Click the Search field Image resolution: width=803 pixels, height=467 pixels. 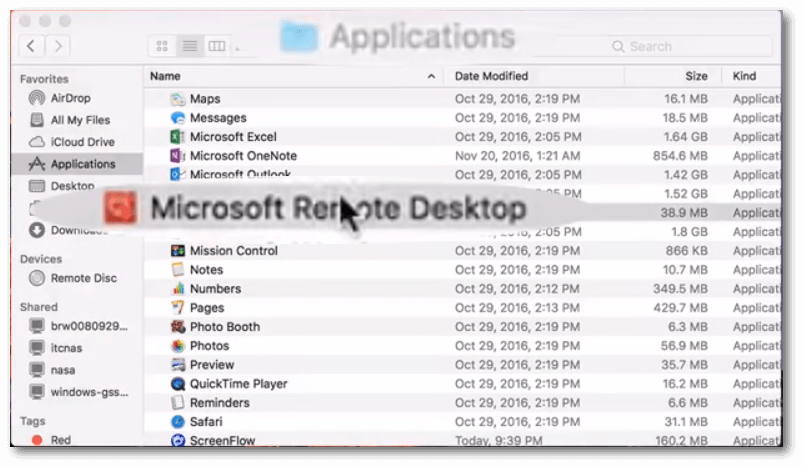pos(651,47)
